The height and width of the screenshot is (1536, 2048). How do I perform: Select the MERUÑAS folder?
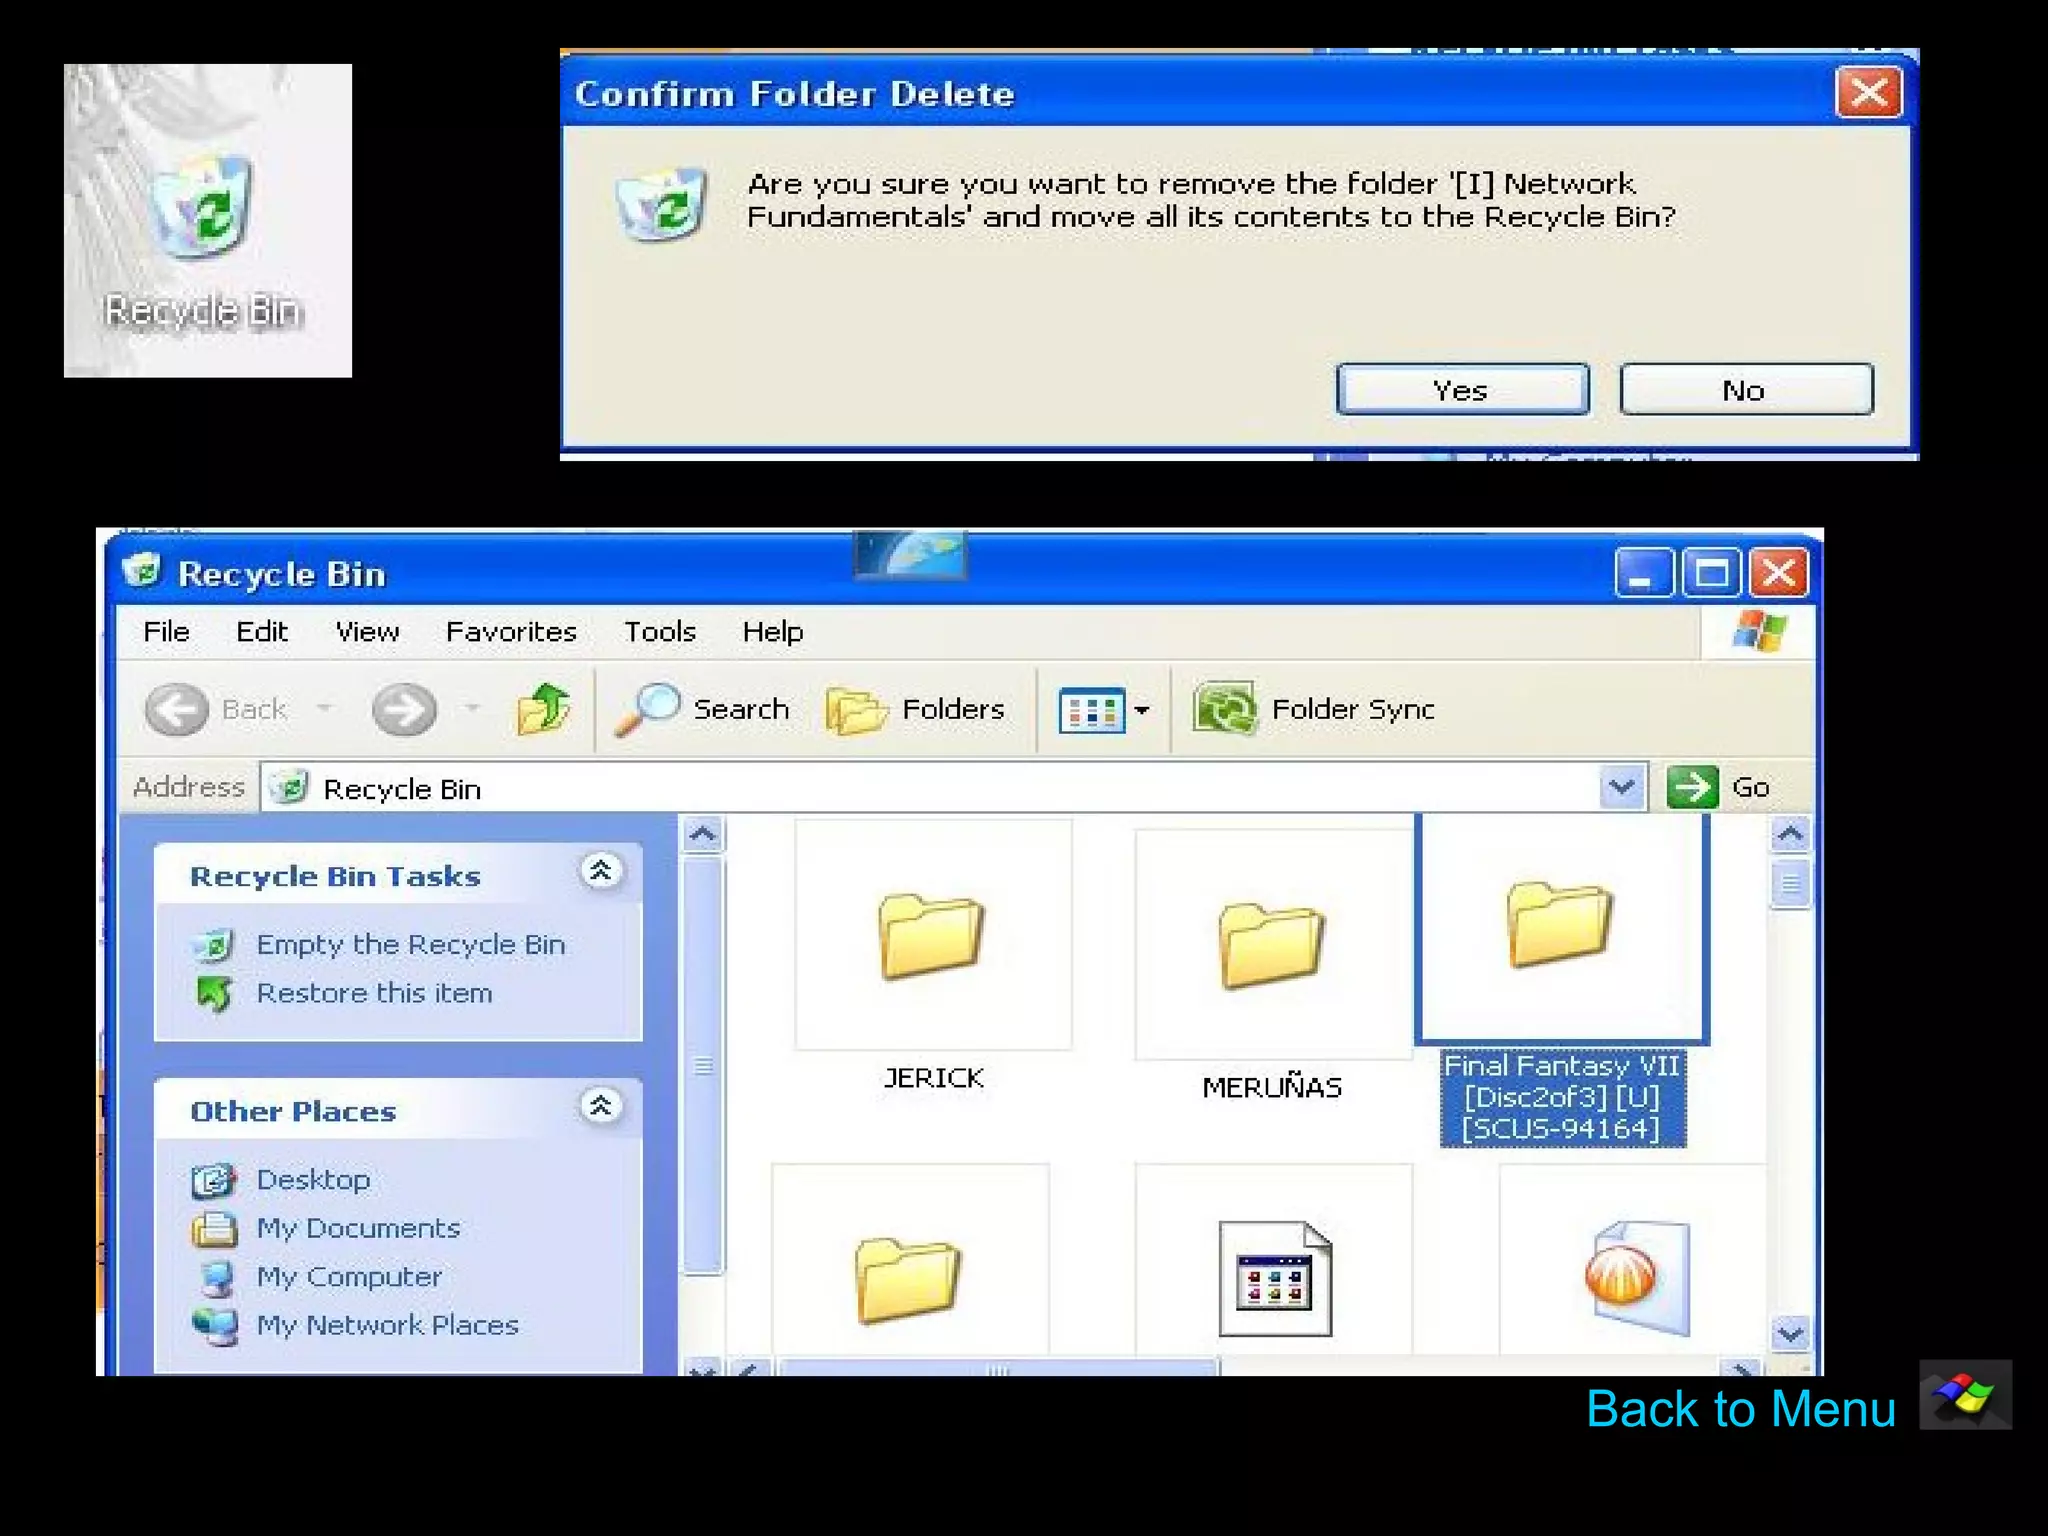(x=1271, y=946)
